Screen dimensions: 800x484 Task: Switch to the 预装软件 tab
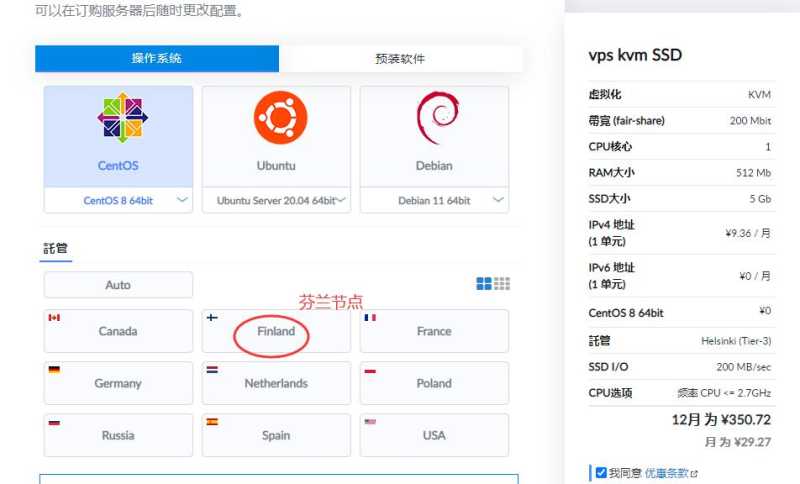tap(401, 59)
